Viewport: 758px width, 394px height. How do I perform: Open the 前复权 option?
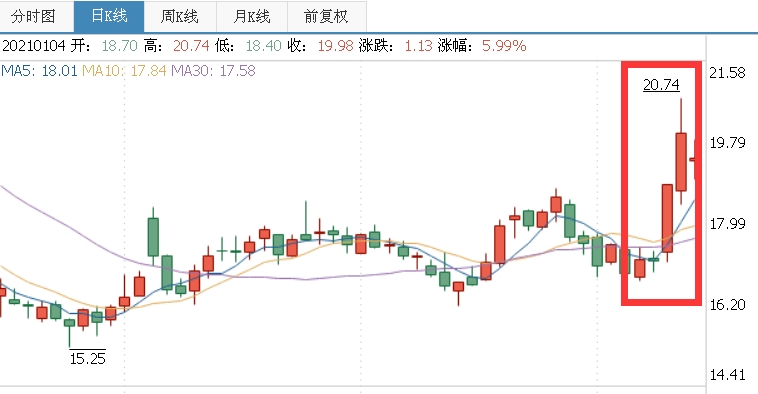coord(326,16)
